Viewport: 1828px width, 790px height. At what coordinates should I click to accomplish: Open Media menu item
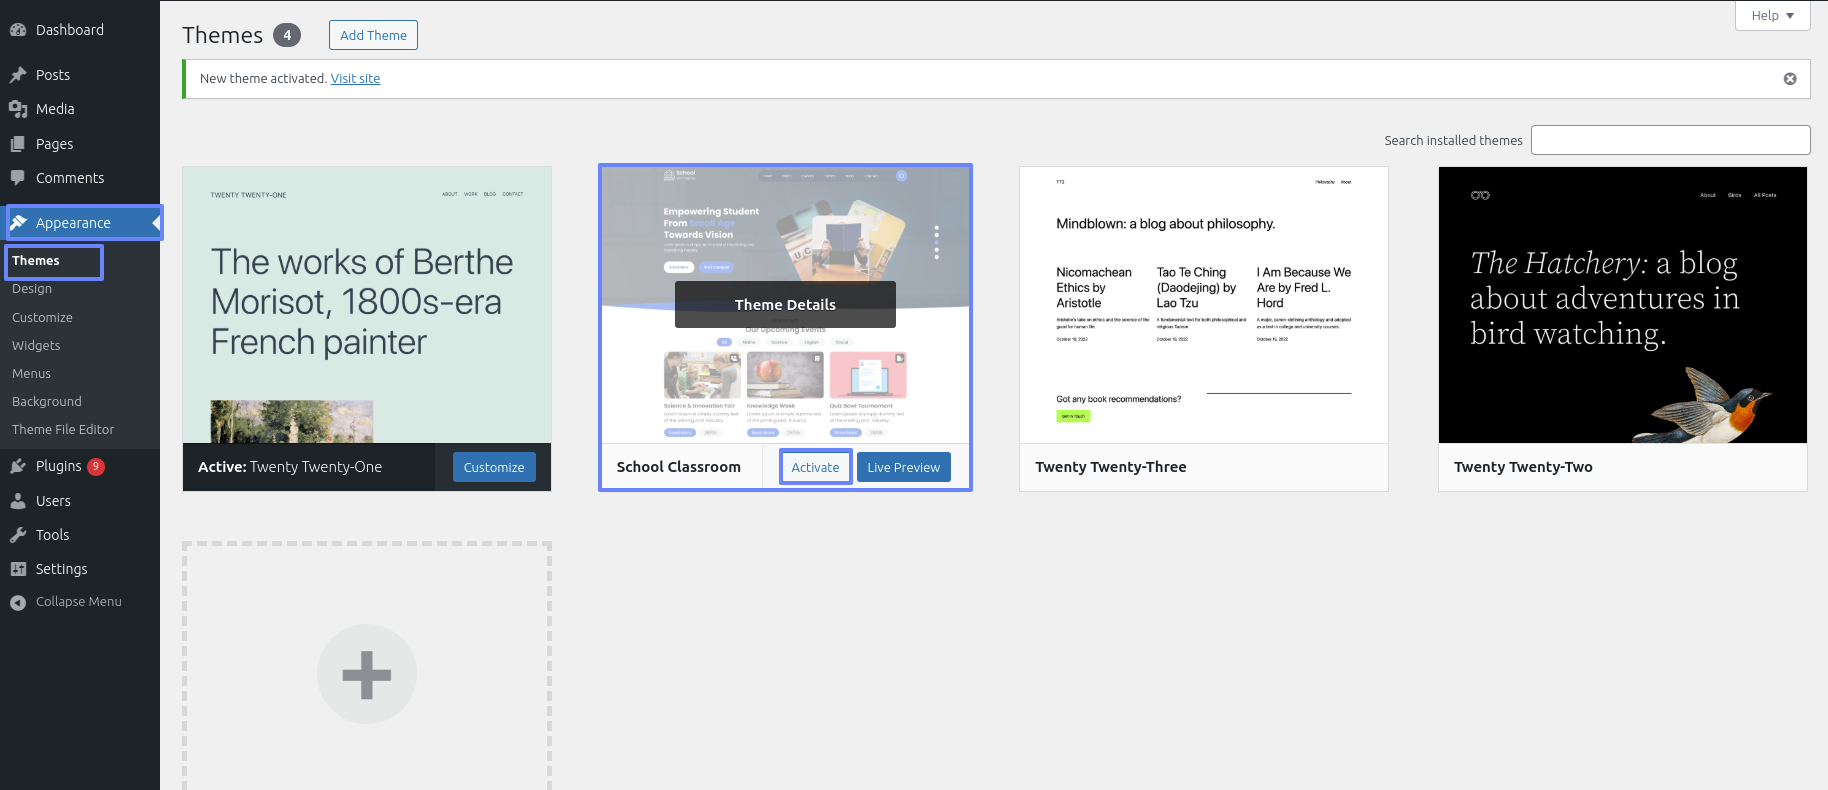[80, 109]
